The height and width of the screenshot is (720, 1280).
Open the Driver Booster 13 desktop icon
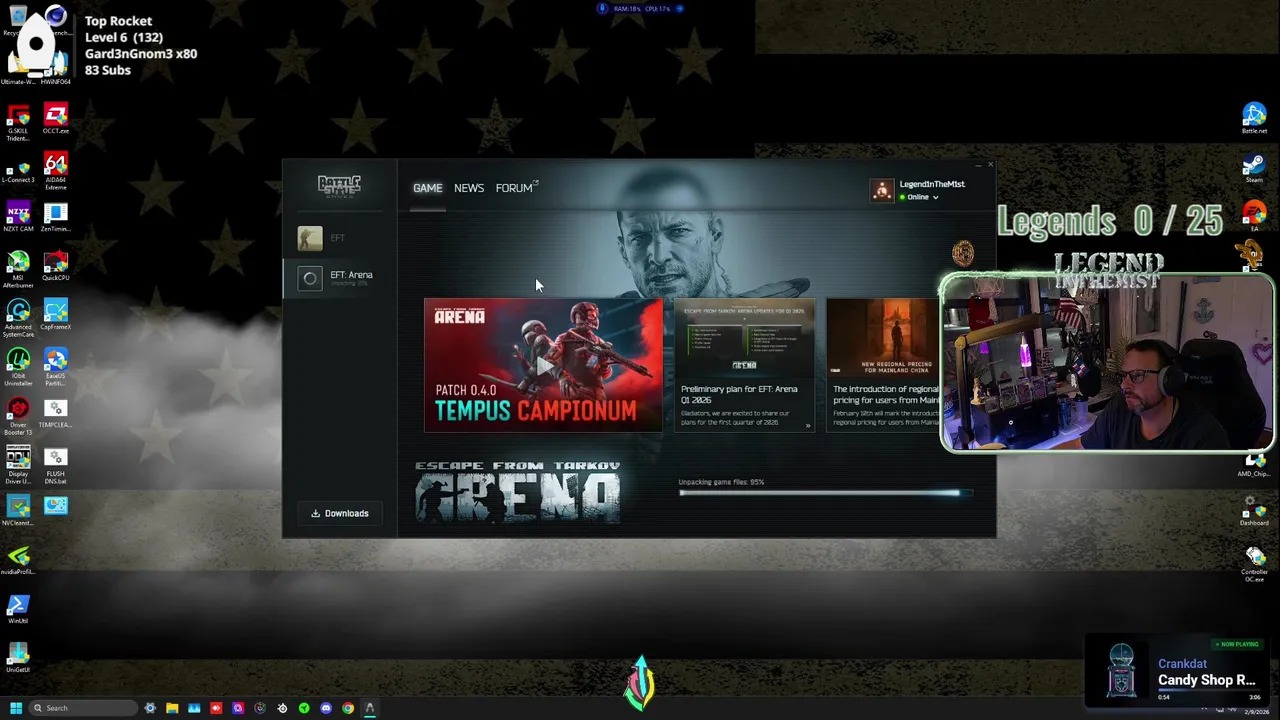pos(18,417)
